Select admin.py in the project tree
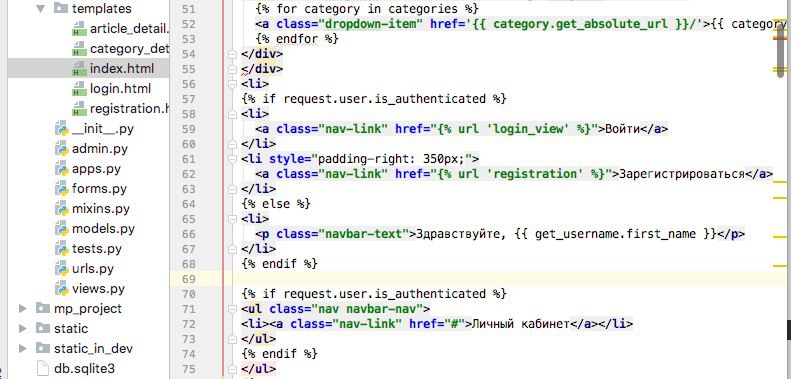The width and height of the screenshot is (791, 379). coord(100,149)
